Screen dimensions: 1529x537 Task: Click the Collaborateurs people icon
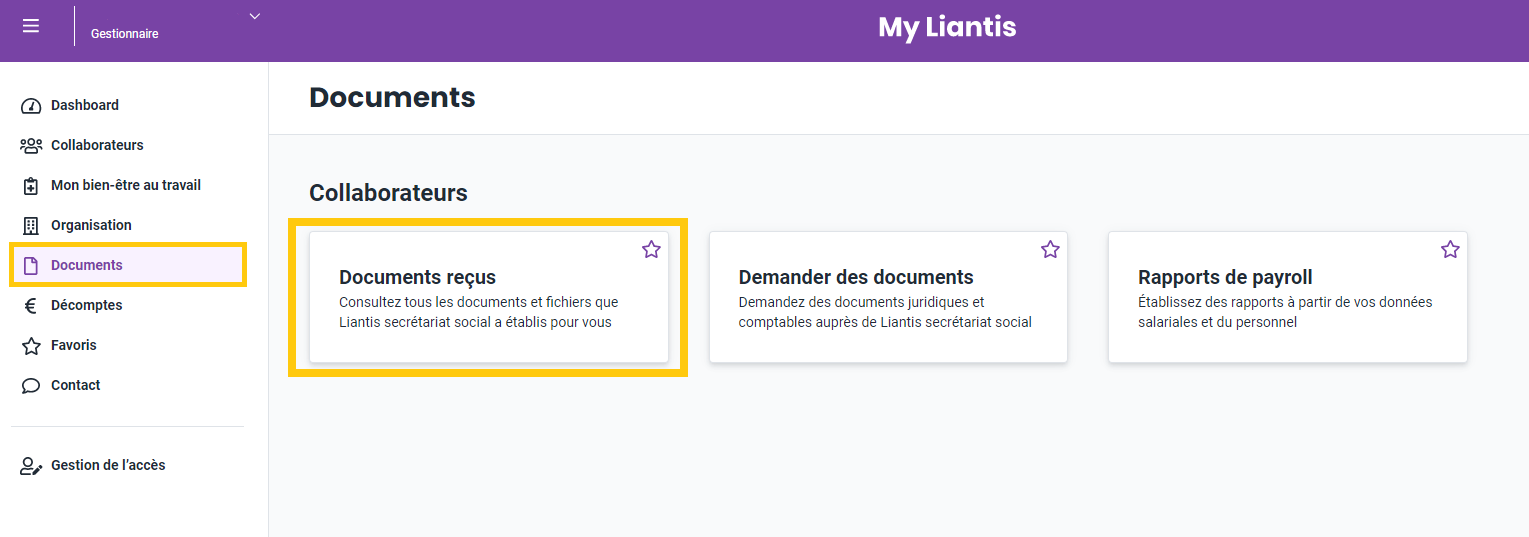(x=31, y=145)
